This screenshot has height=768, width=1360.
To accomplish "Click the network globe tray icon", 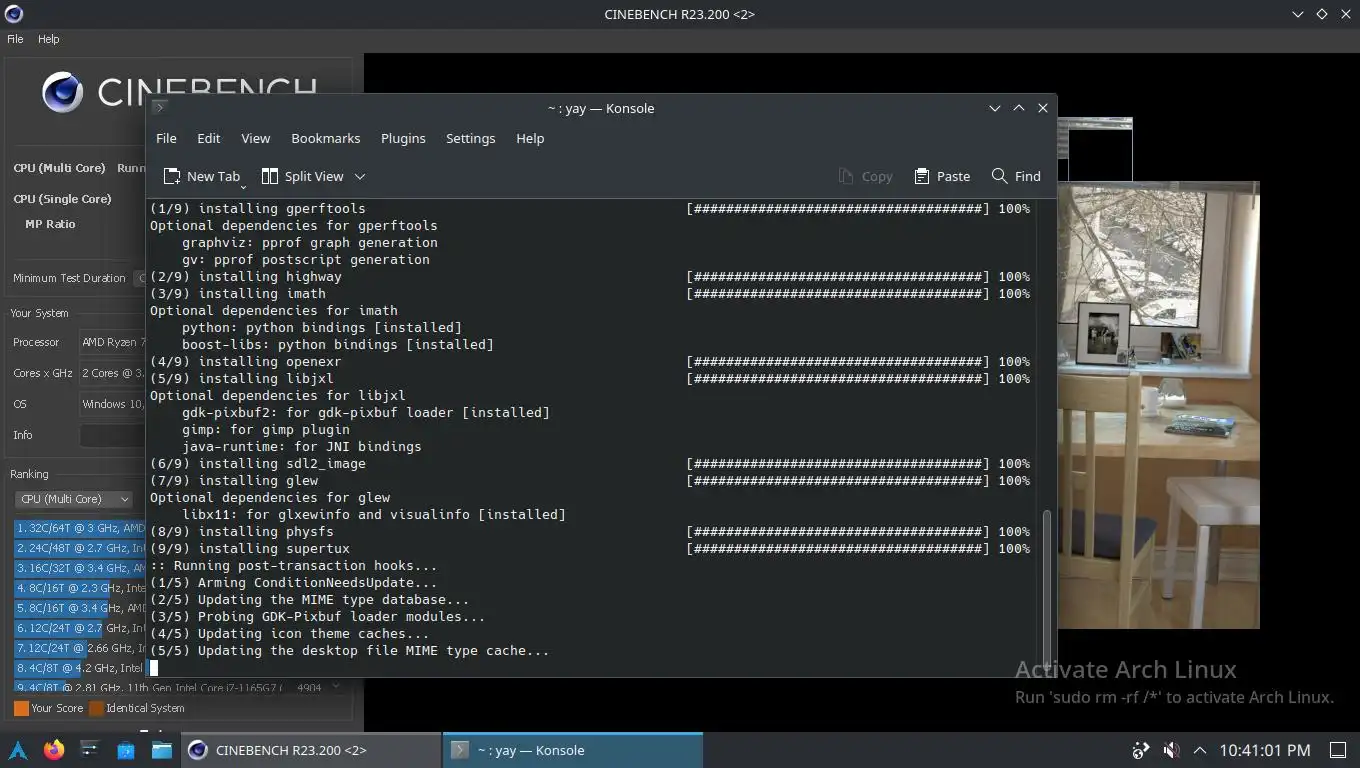I will pyautogui.click(x=1140, y=750).
